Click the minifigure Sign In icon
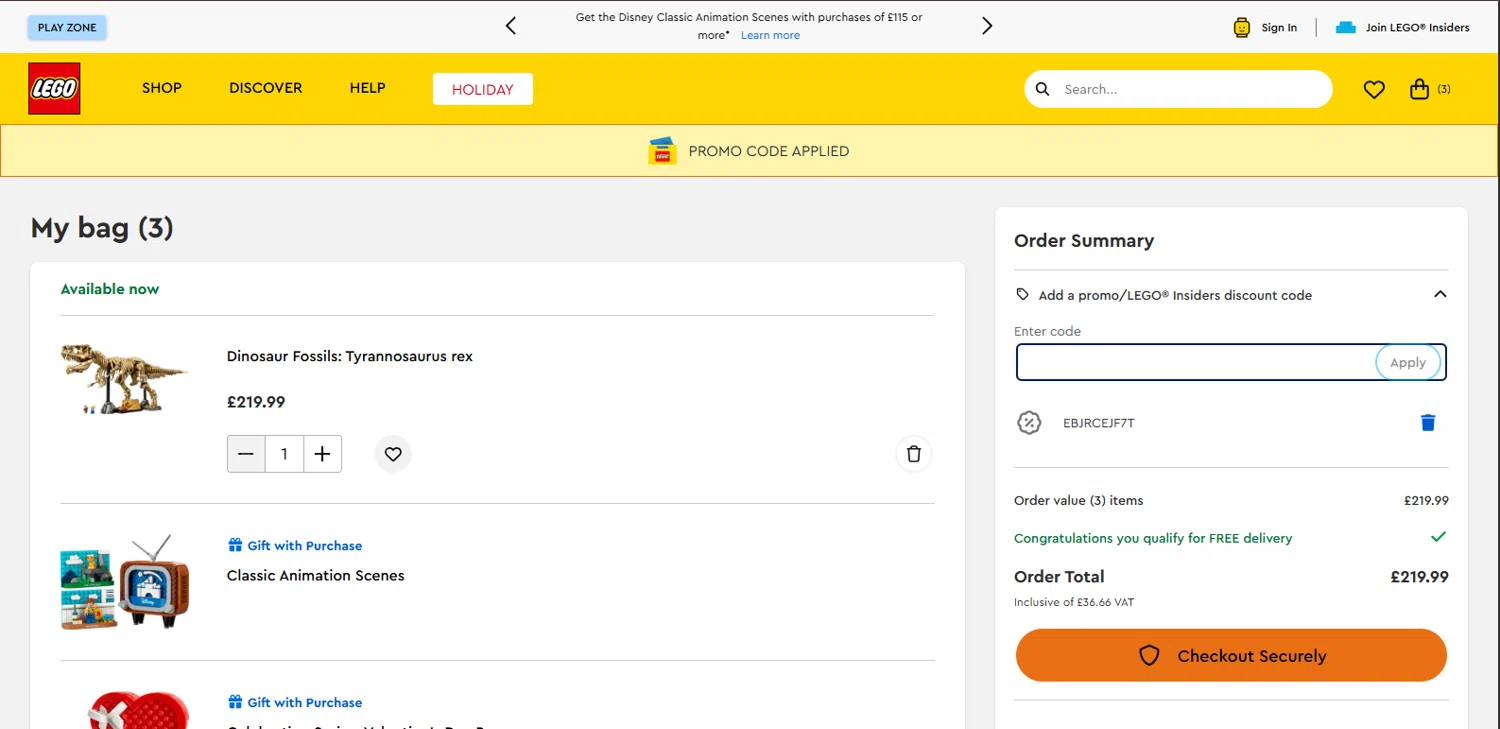 tap(1242, 28)
